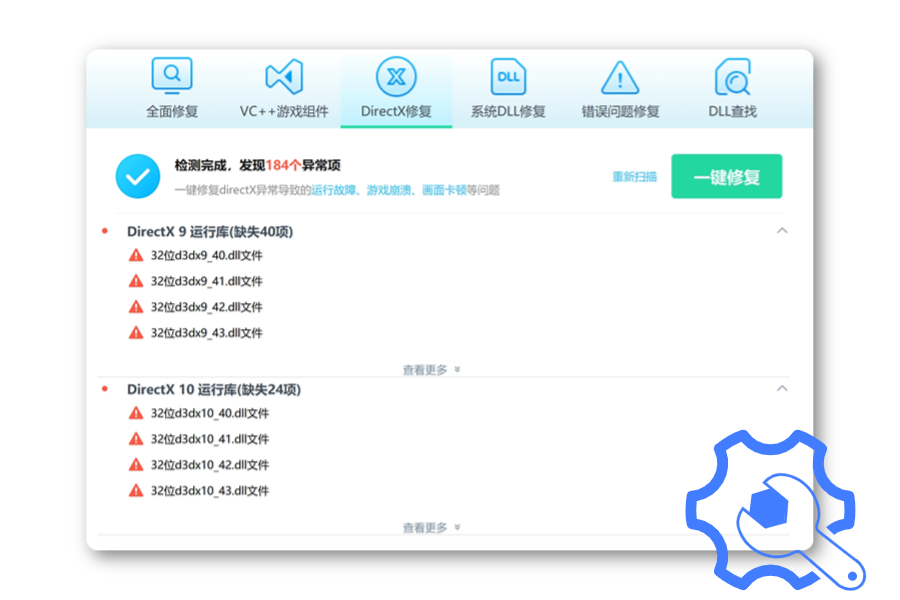Select the 32位d3dx10_41.dll文件 entry
Screen dimensions: 900x600
[x=210, y=439]
